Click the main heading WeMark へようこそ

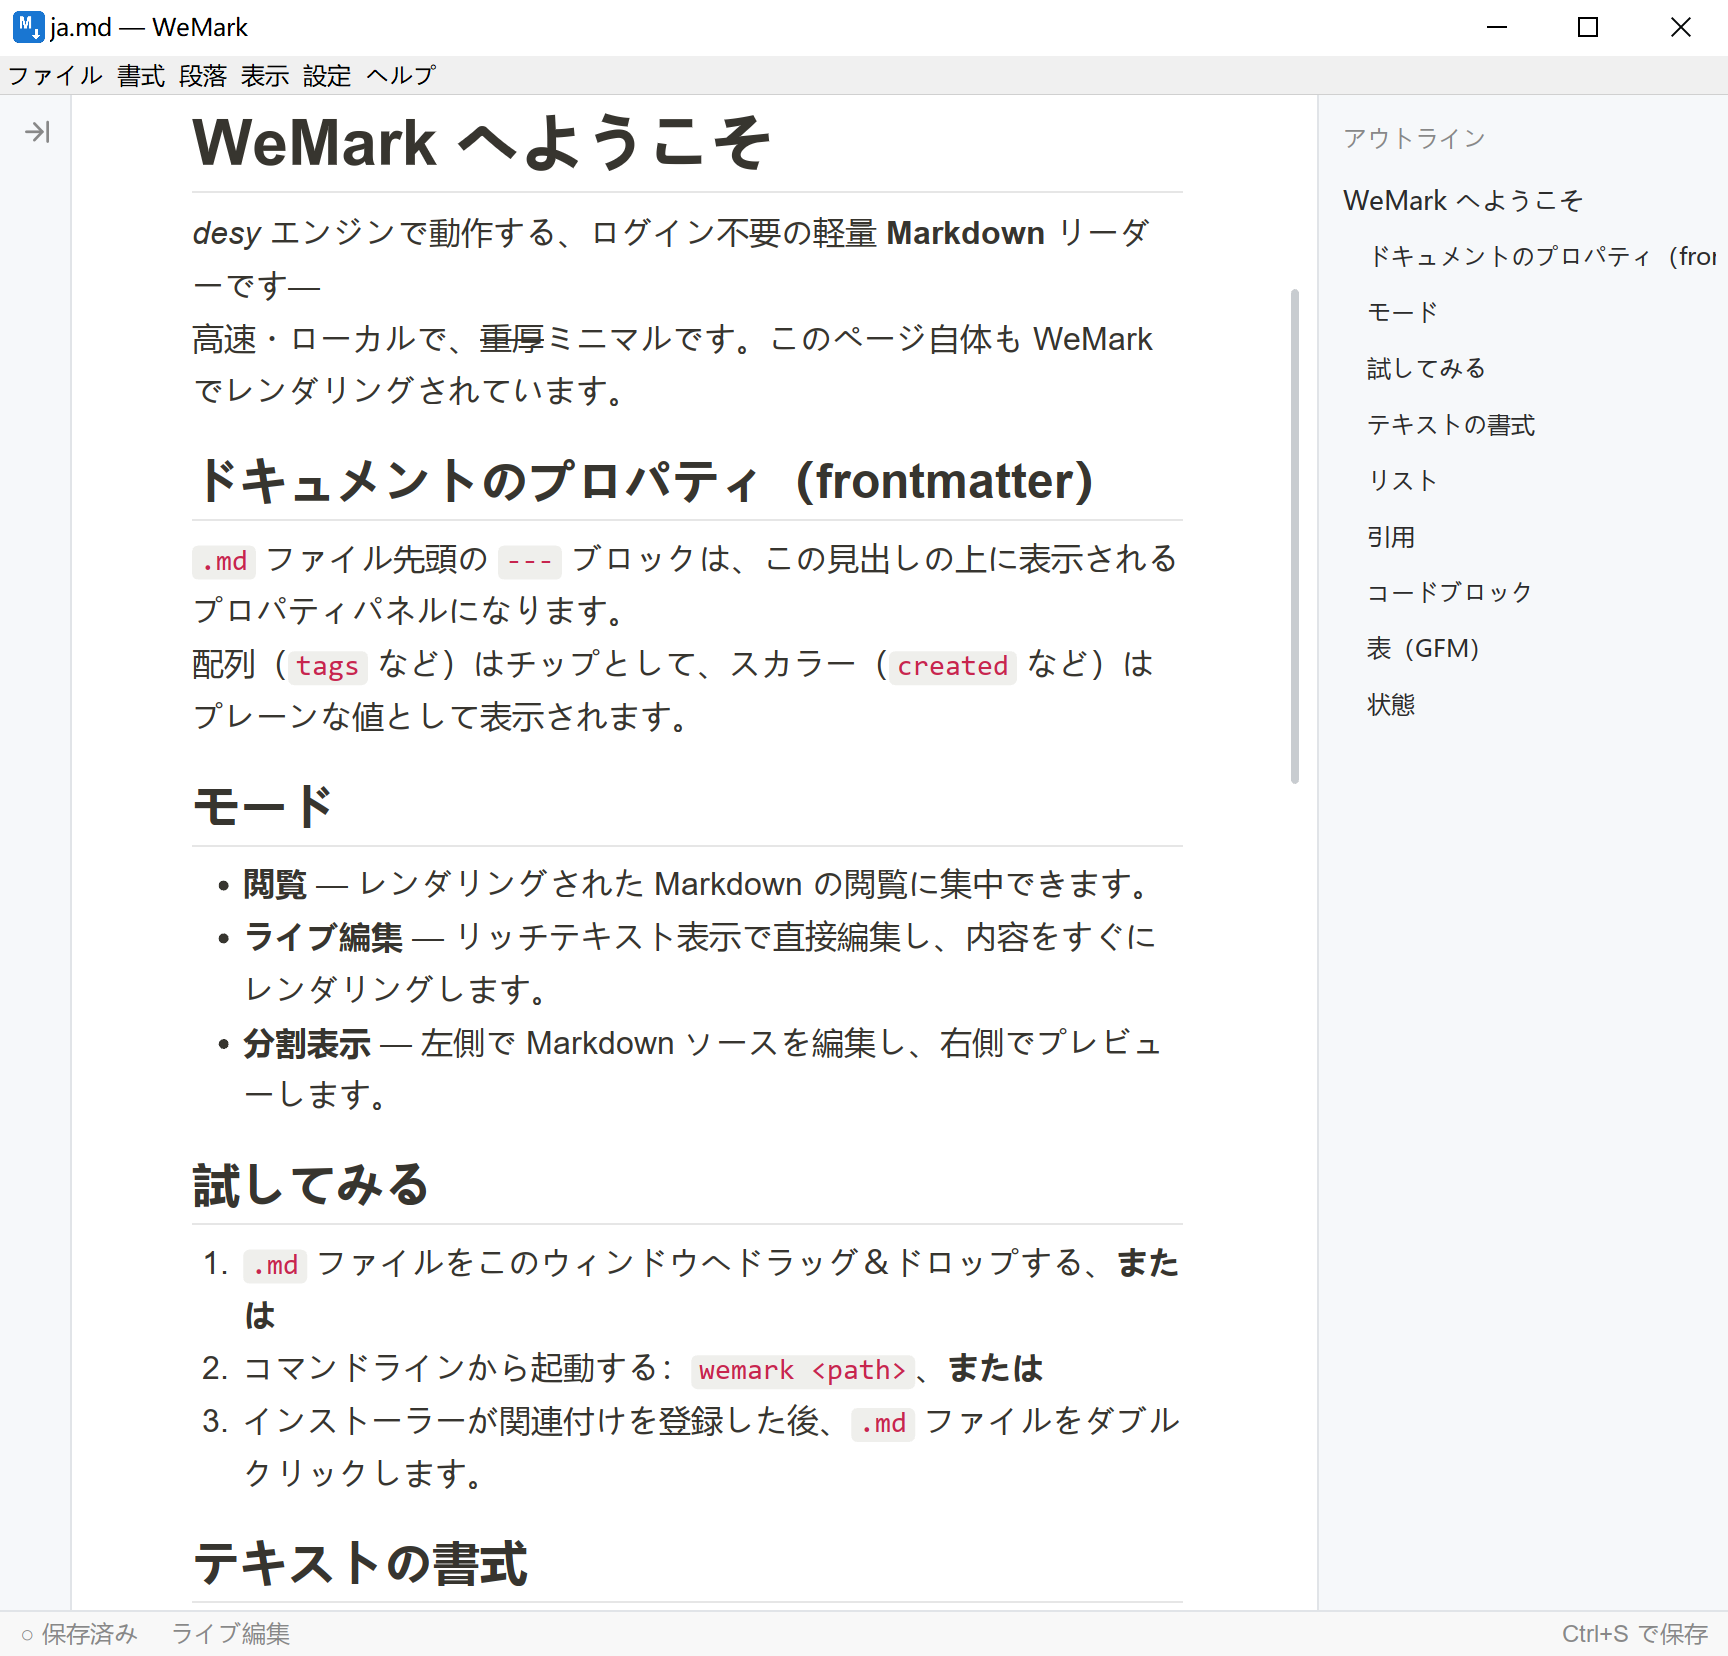point(482,143)
